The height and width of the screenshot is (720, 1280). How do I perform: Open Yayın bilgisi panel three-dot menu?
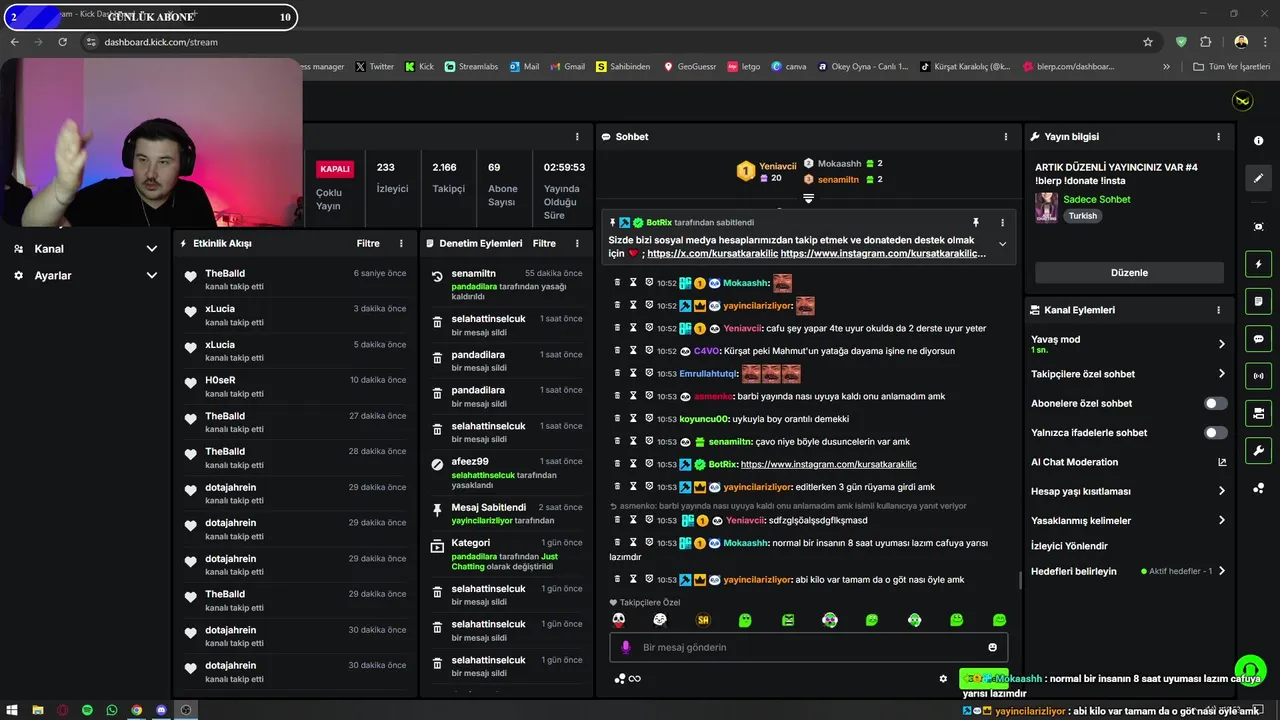click(x=1218, y=136)
